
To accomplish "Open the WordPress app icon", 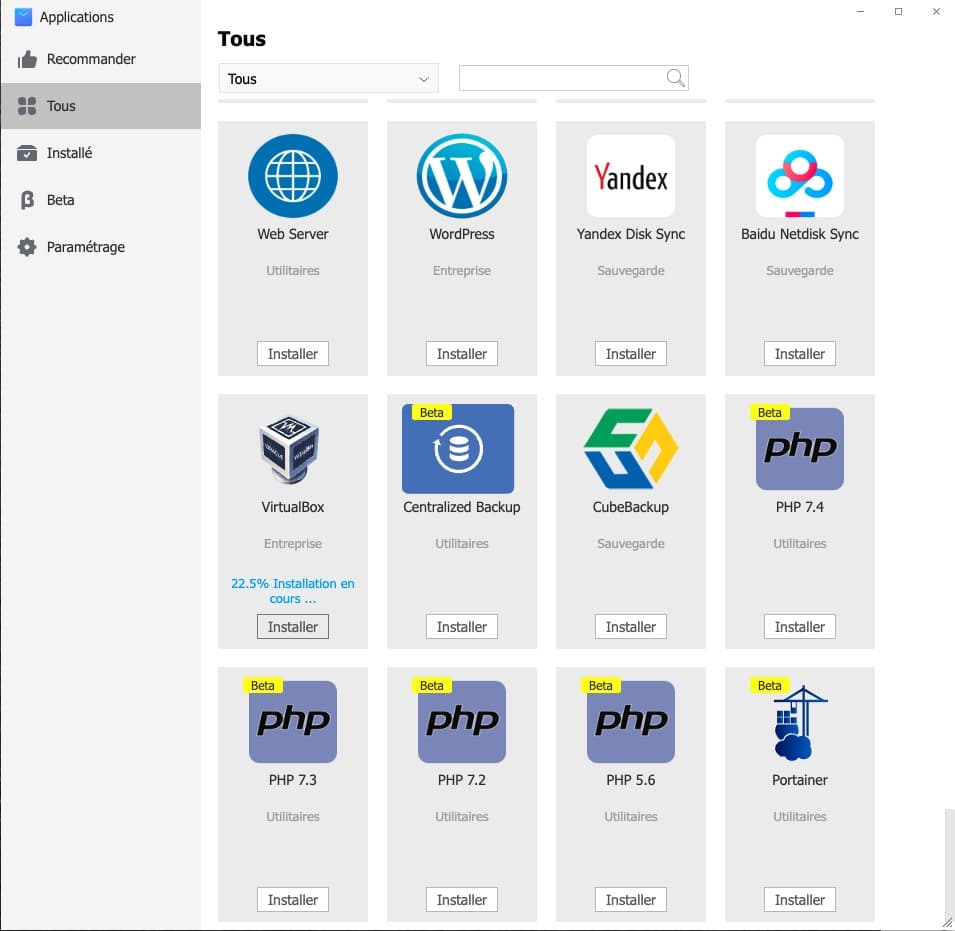I will [x=462, y=176].
